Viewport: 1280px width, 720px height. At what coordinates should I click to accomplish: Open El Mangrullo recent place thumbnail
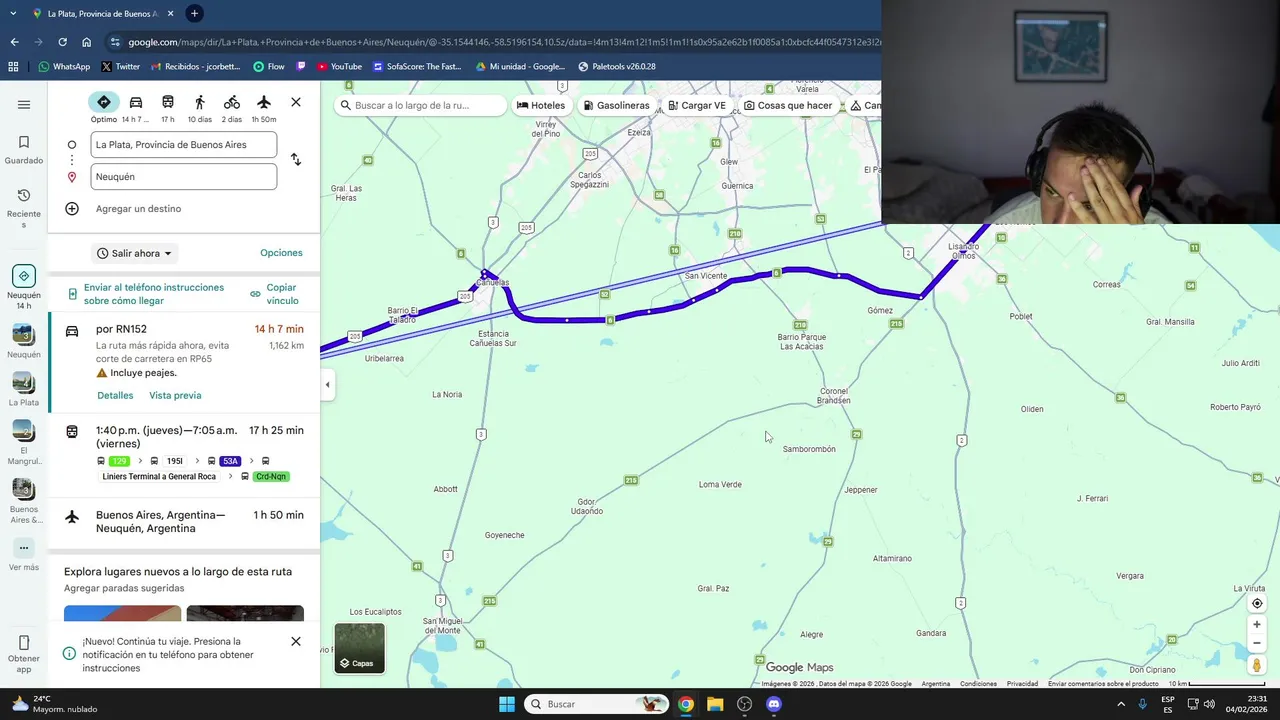24,443
